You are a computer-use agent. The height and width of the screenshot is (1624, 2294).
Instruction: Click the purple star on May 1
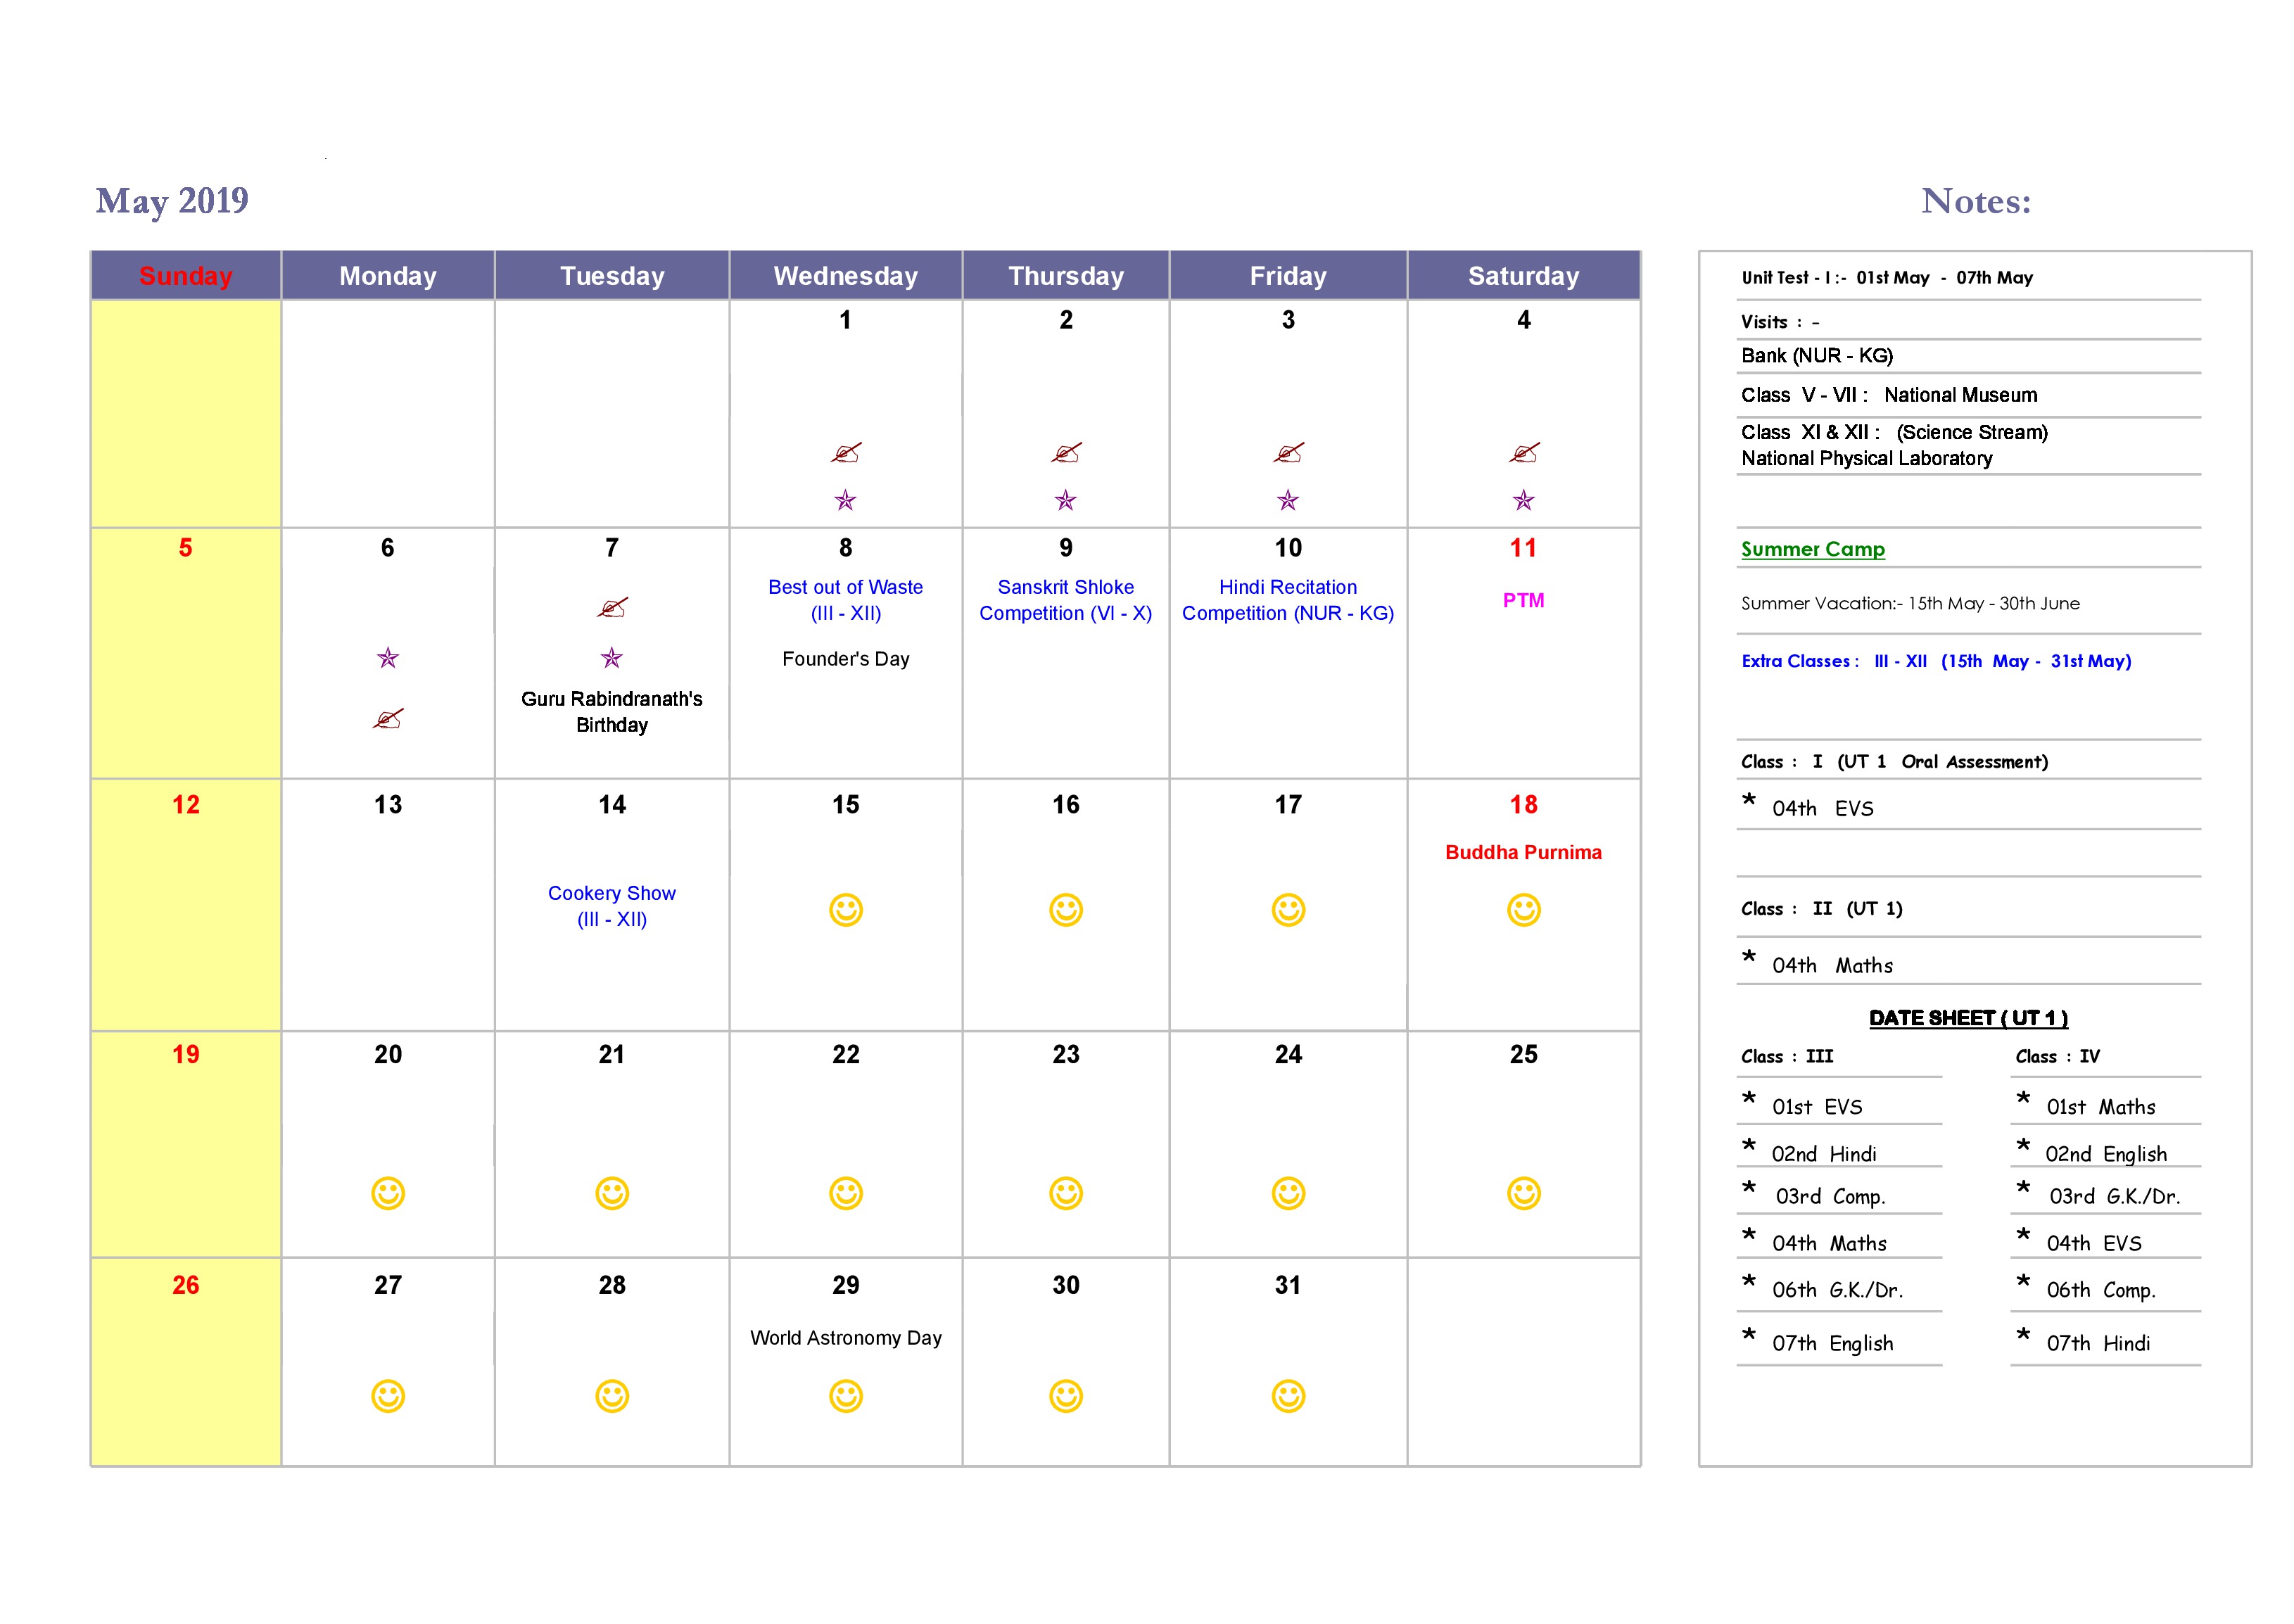pos(845,500)
